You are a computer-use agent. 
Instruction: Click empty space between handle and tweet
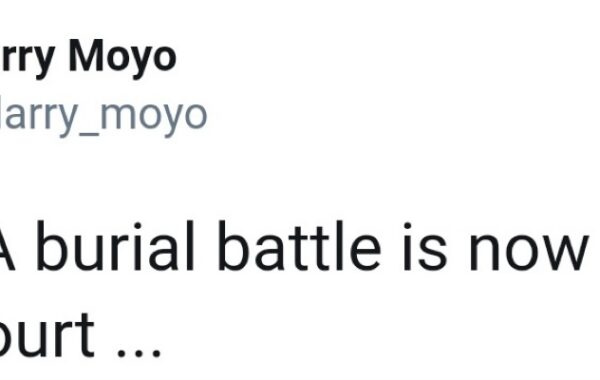(300, 176)
